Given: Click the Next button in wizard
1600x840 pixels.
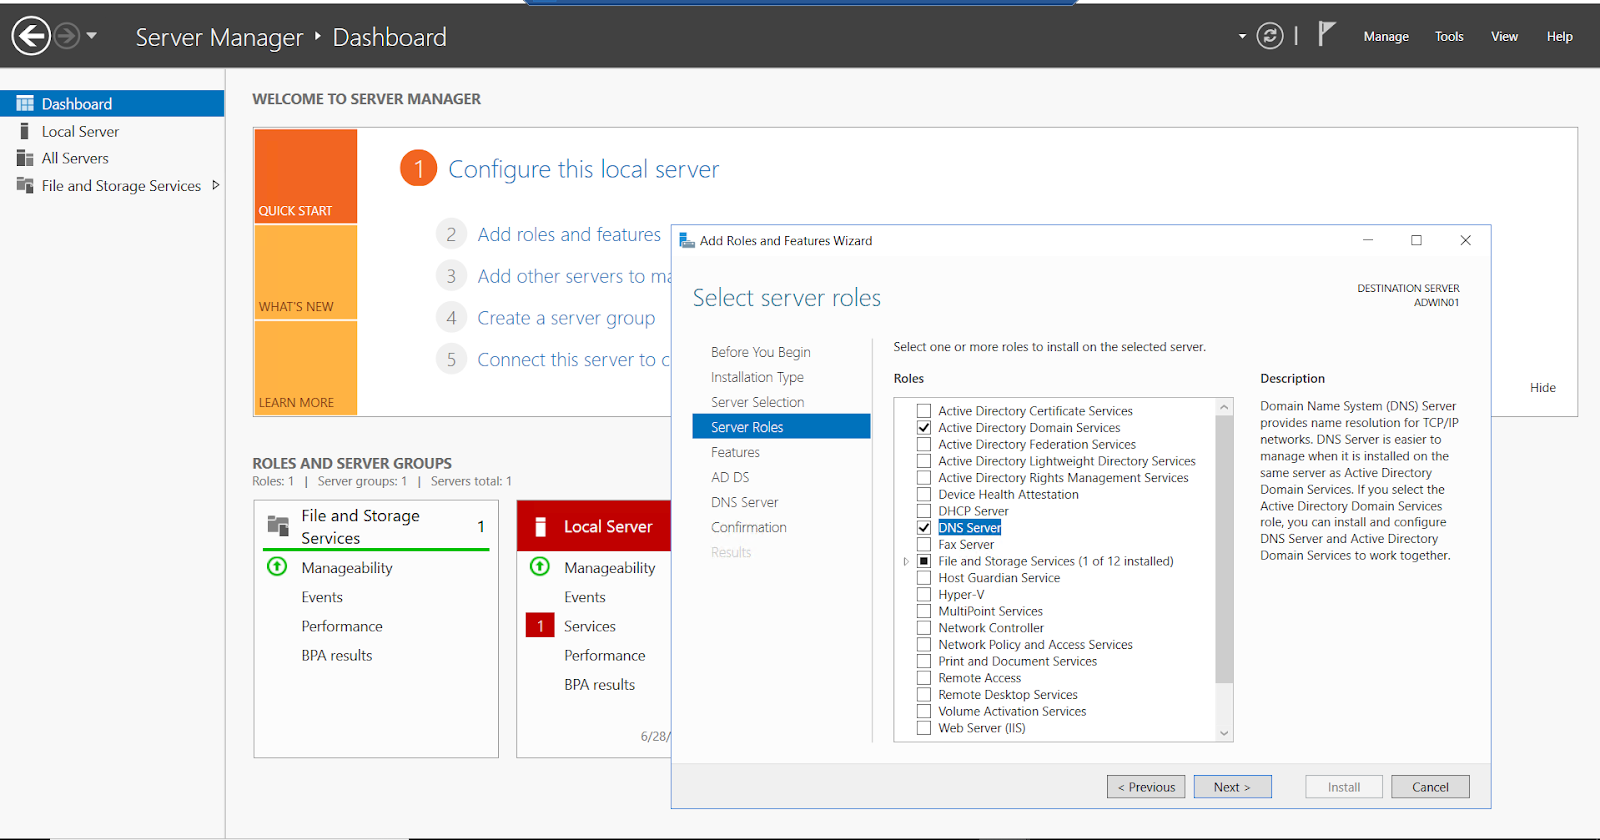Looking at the screenshot, I should point(1233,787).
